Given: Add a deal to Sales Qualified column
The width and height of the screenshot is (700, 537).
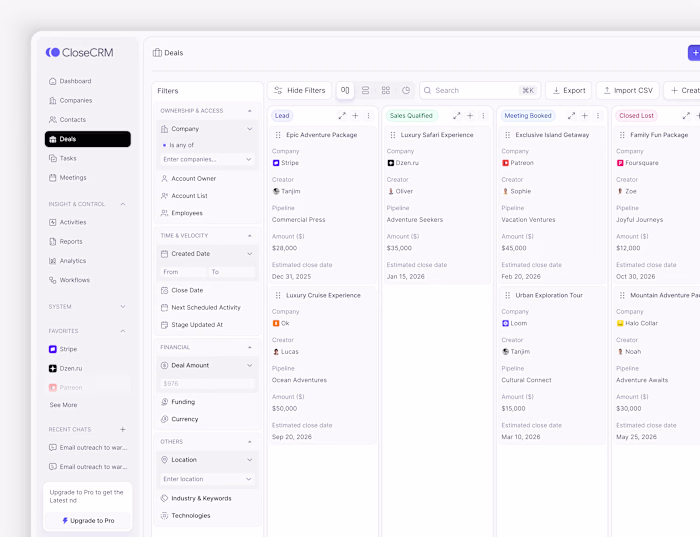Looking at the screenshot, I should point(470,116).
